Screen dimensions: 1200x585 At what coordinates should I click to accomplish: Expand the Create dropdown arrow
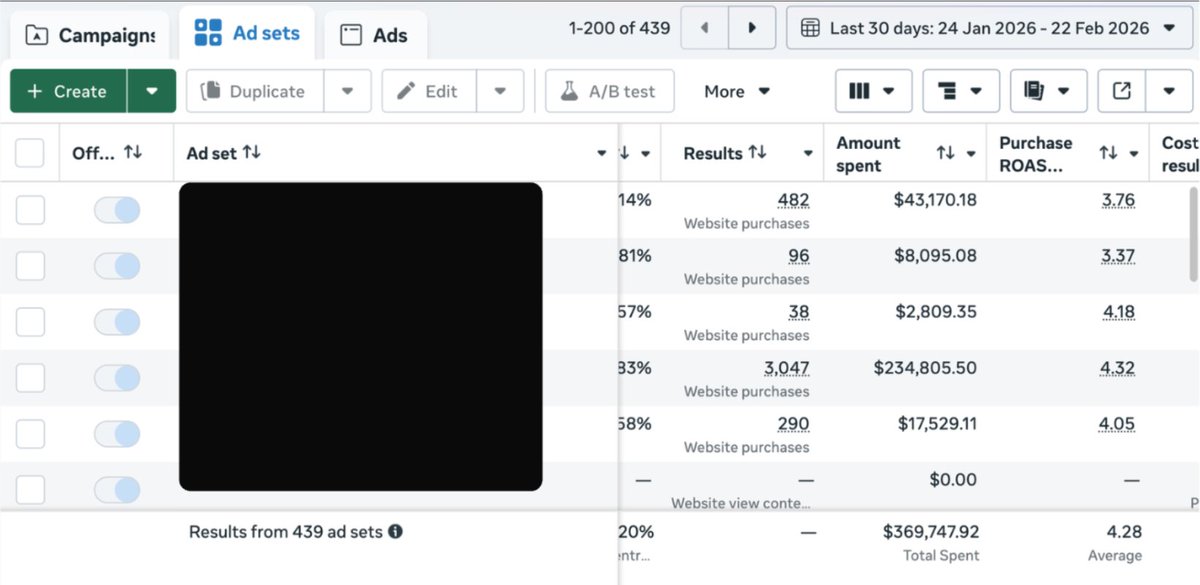(x=152, y=91)
